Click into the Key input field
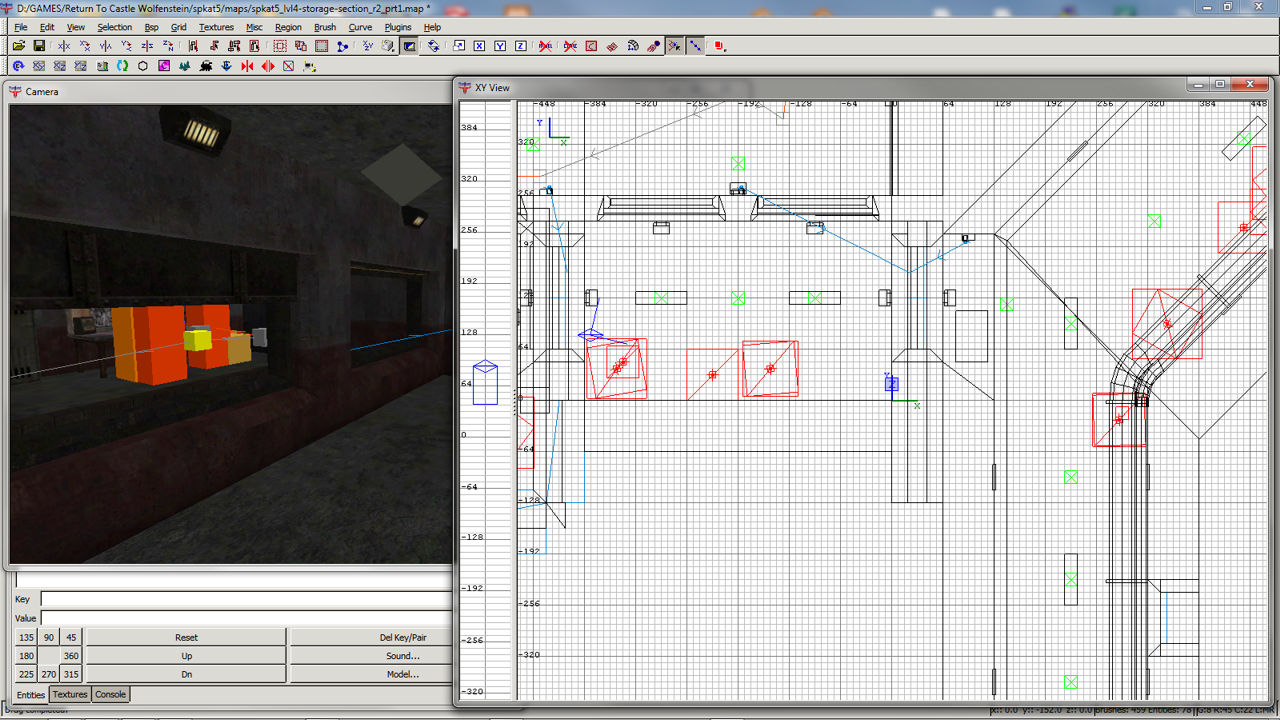The image size is (1280, 720). click(x=245, y=599)
